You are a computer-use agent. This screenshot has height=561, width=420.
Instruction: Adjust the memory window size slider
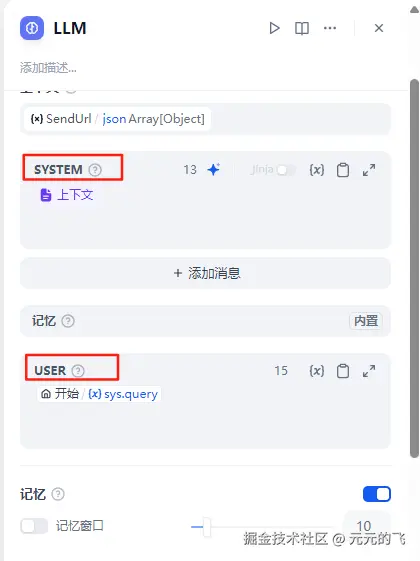tap(206, 527)
